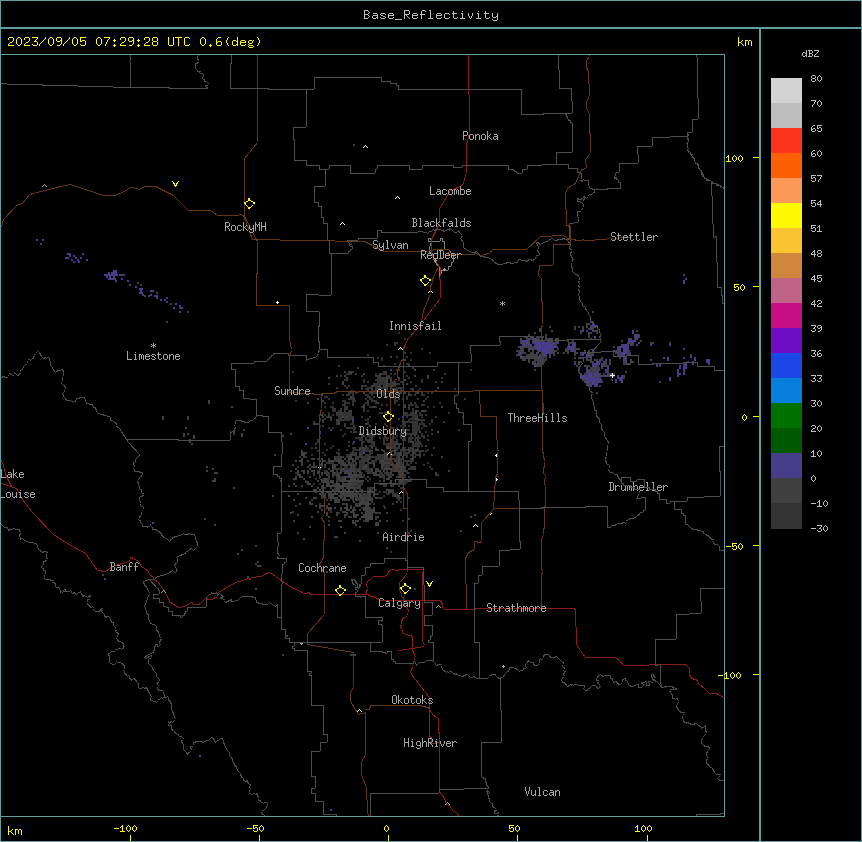Screen dimensions: 862x842
Task: Click the yellow V marker northwest of RockyMH
Action: tap(175, 184)
